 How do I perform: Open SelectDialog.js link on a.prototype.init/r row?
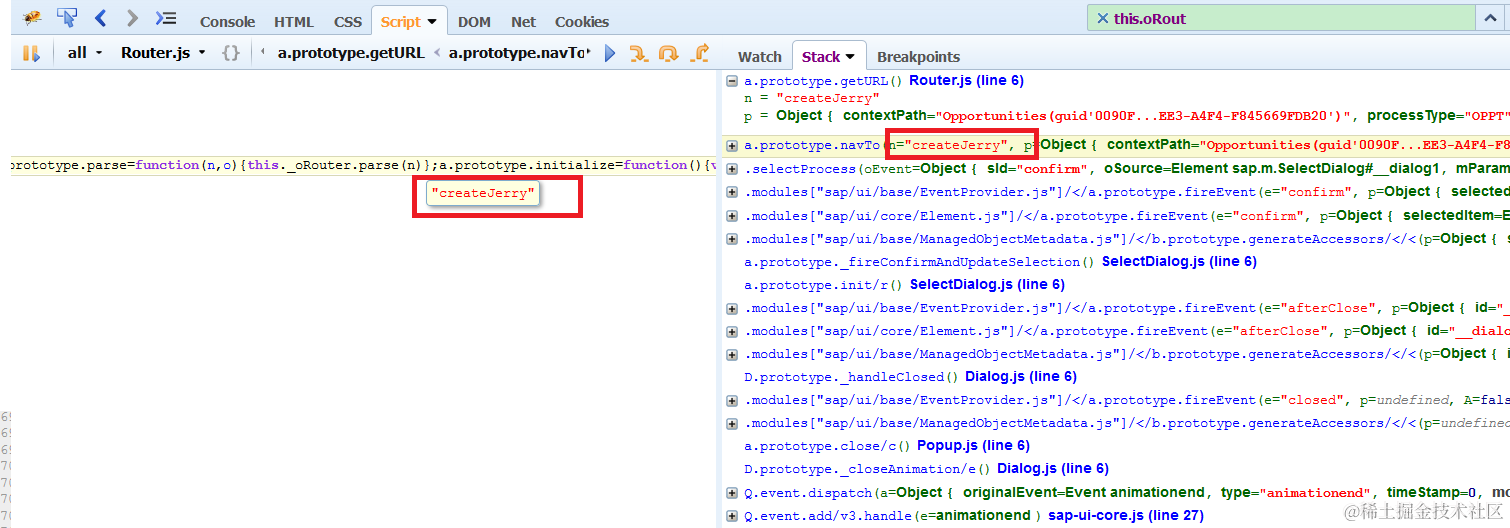click(987, 284)
